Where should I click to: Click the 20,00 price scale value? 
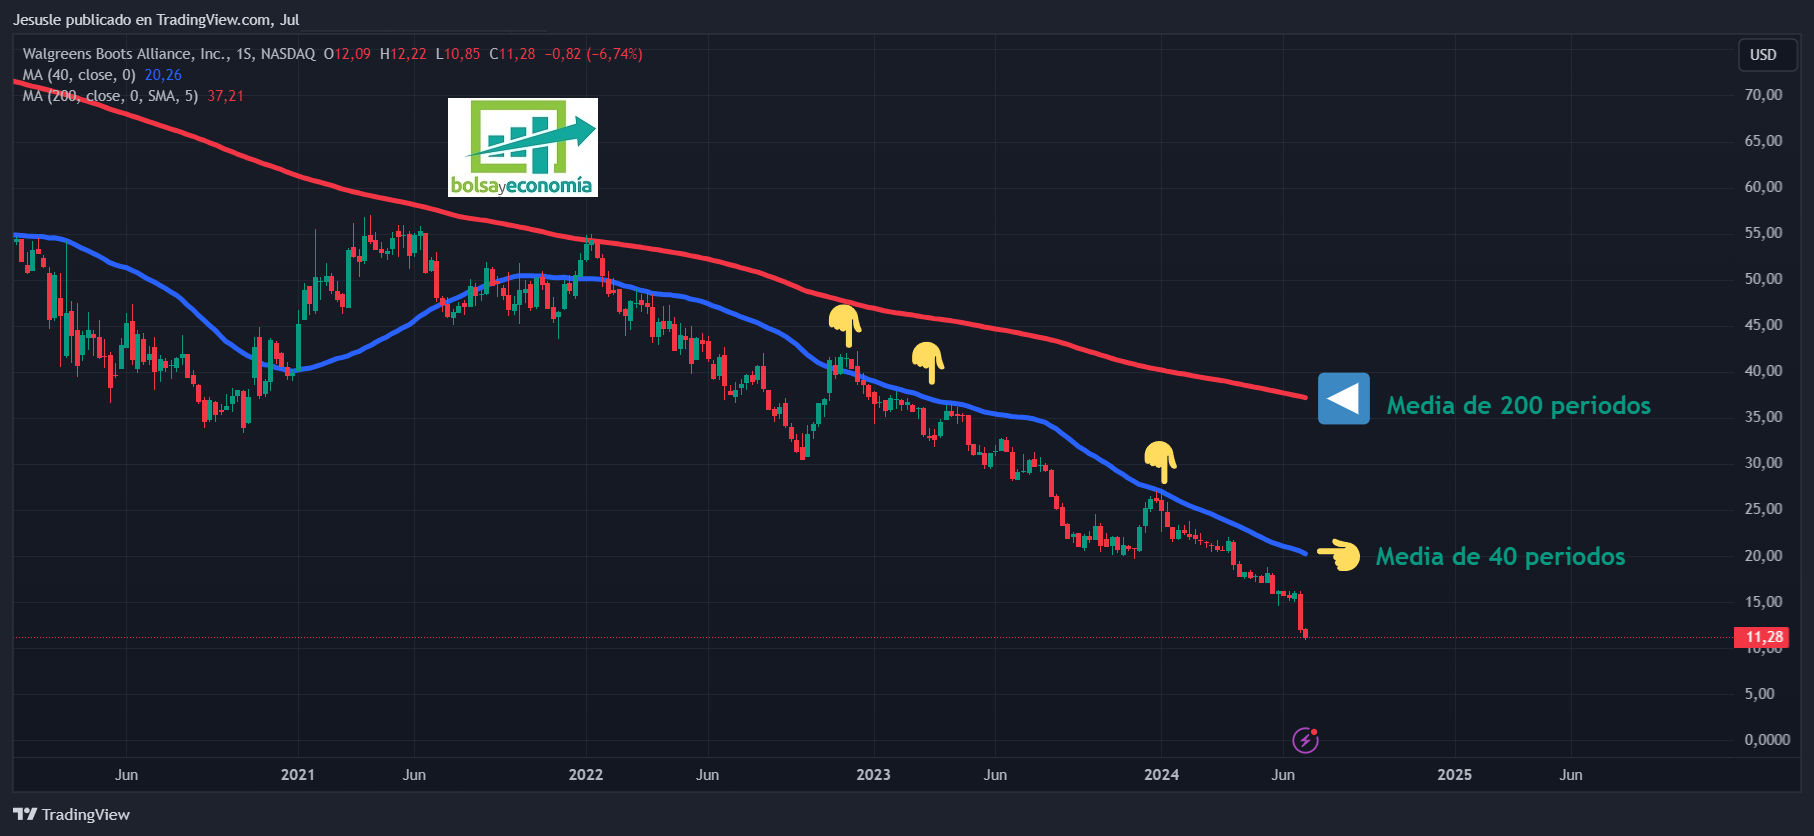(x=1763, y=556)
